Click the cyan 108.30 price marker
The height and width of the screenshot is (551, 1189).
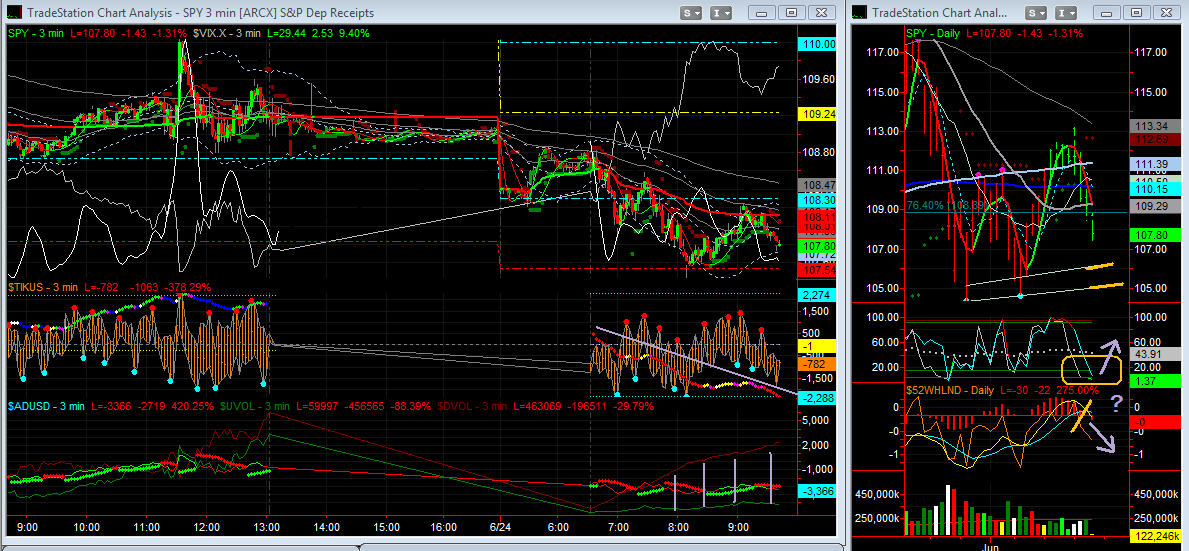point(817,199)
